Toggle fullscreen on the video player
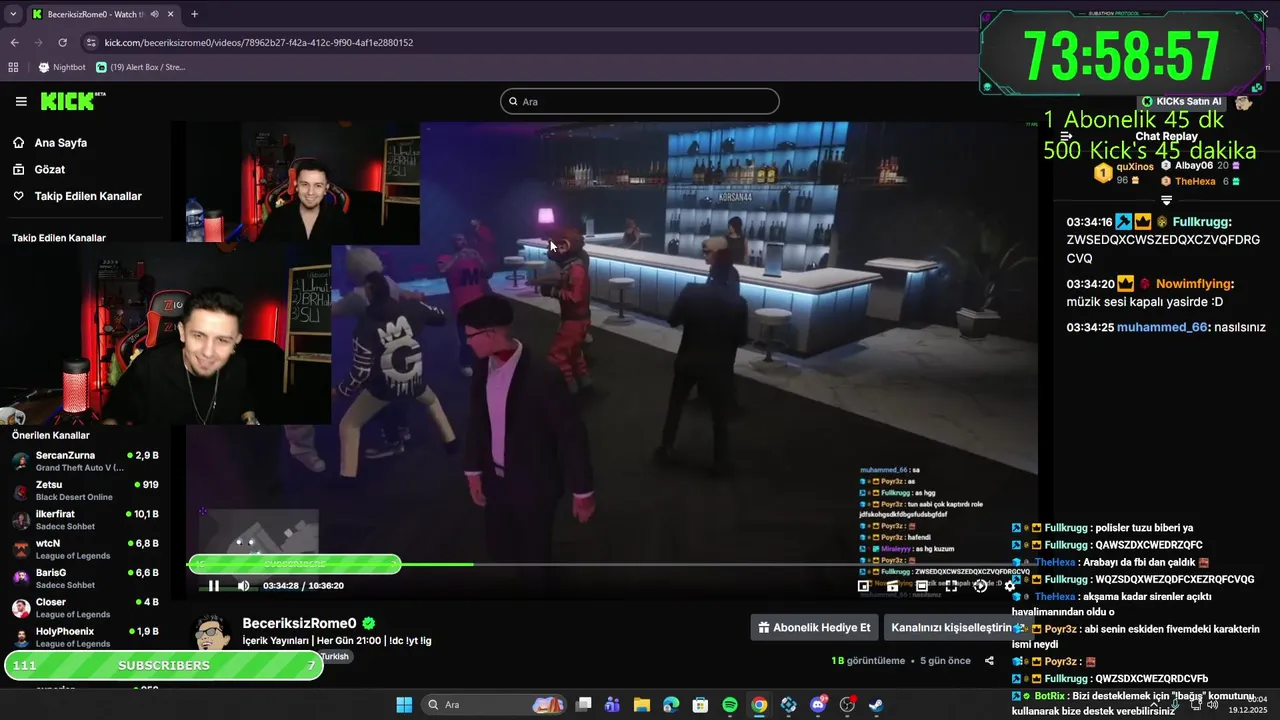Viewport: 1280px width, 720px height. coord(951,586)
